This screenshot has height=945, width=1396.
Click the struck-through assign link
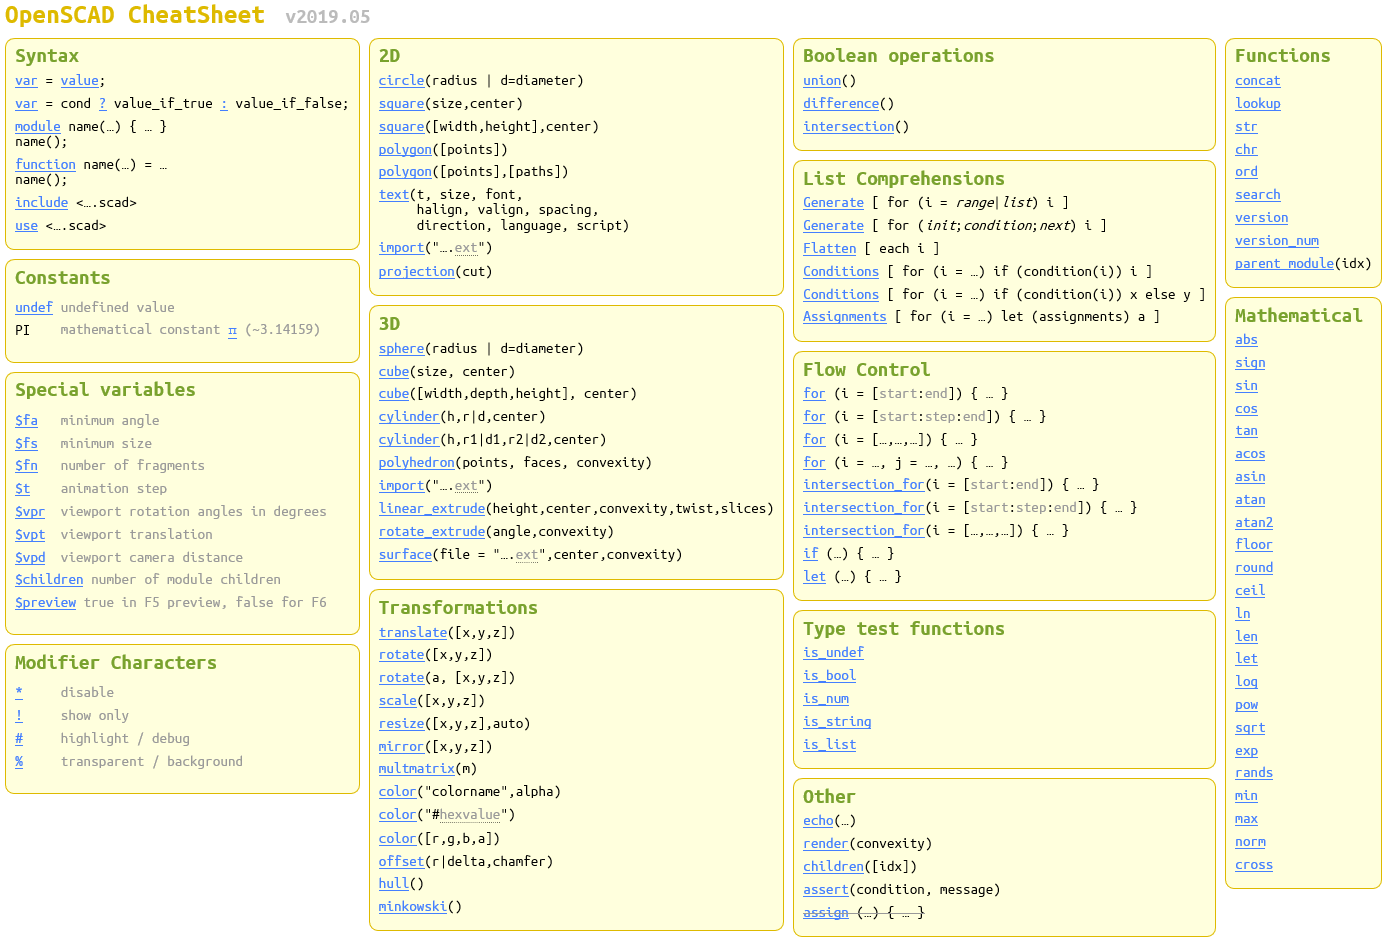(826, 913)
